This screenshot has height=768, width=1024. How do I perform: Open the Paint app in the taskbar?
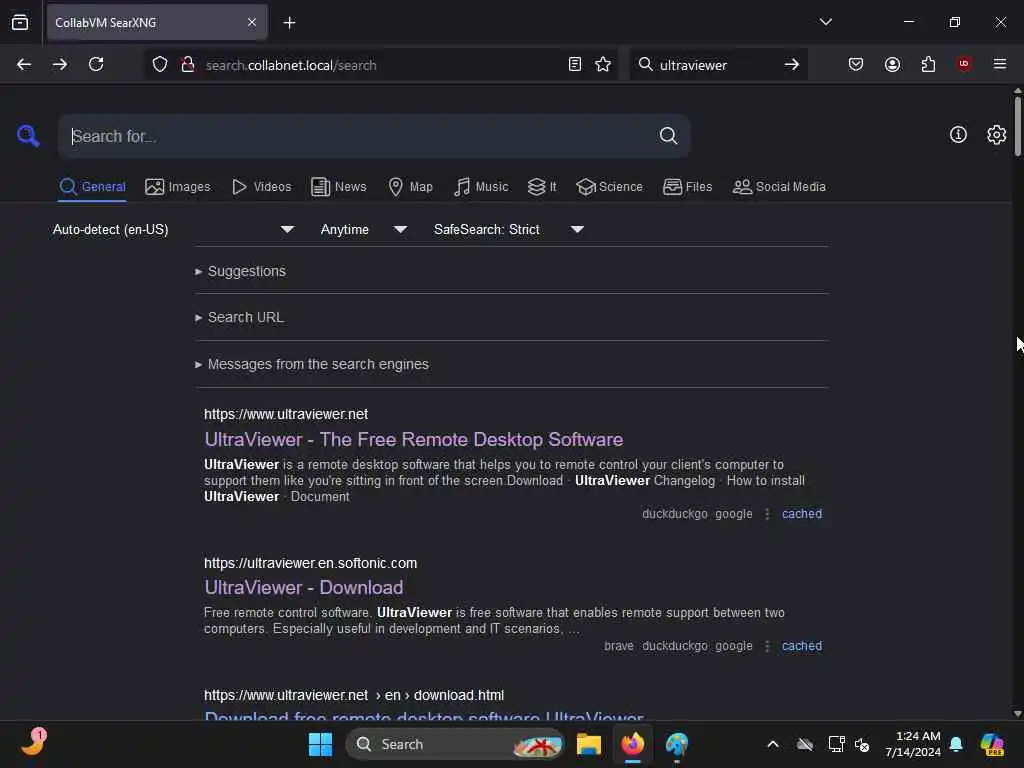(x=677, y=744)
